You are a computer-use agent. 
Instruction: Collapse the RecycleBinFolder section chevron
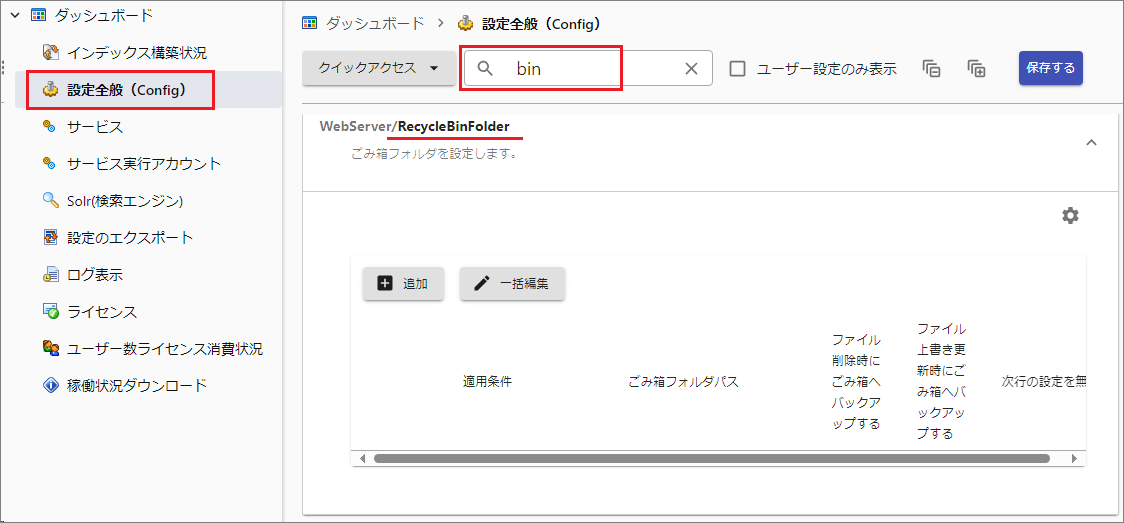[1091, 143]
